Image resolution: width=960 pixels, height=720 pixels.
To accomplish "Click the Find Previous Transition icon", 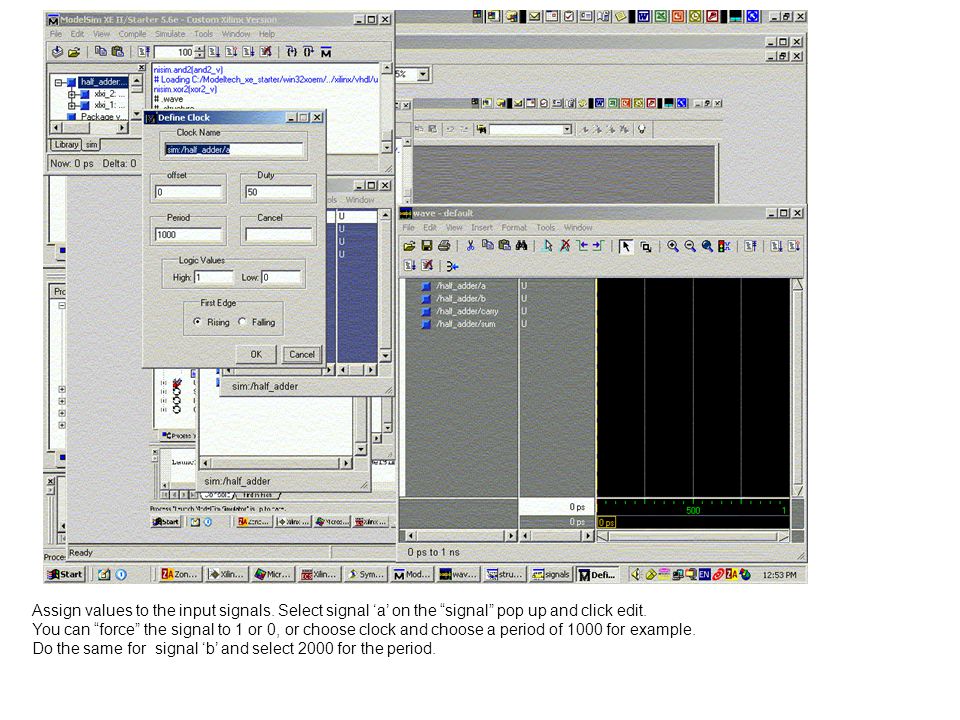I will click(x=582, y=246).
